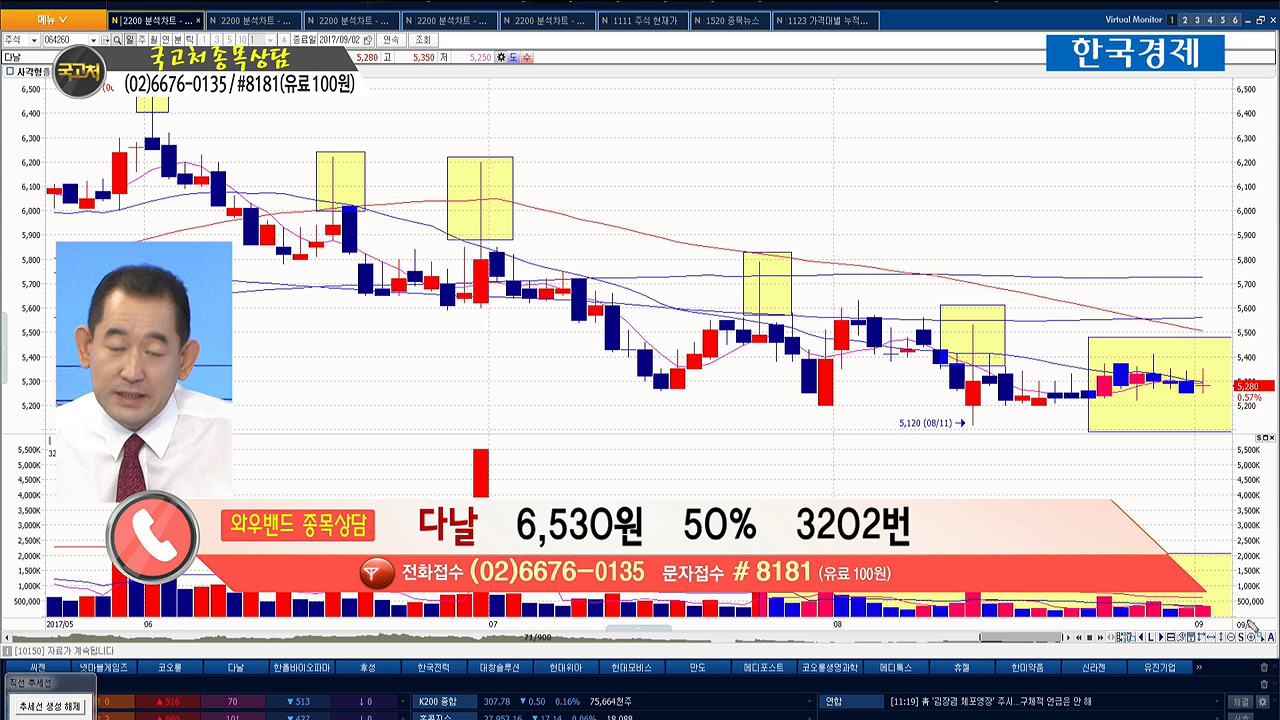This screenshot has height=720, width=1280.
Task: Select the 주 (weekly) period toggle
Action: [142, 40]
